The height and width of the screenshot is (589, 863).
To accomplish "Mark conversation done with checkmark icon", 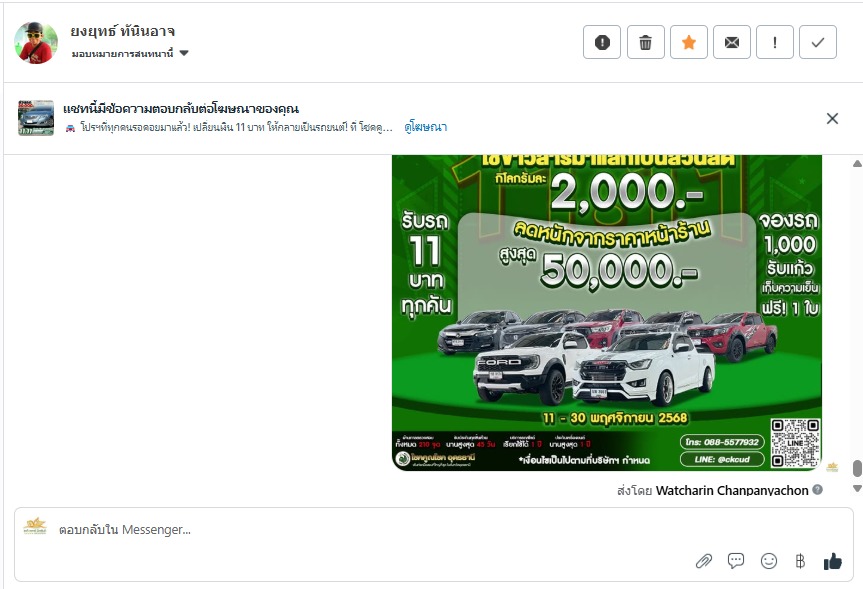I will tap(818, 42).
